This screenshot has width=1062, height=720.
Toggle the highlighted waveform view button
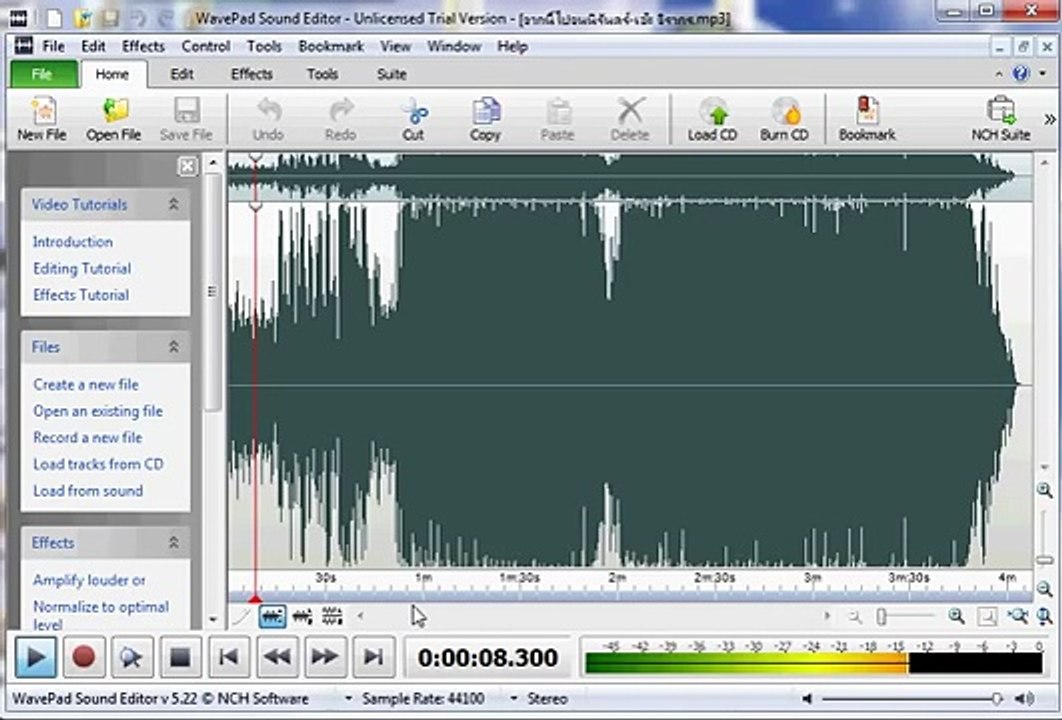pyautogui.click(x=272, y=616)
